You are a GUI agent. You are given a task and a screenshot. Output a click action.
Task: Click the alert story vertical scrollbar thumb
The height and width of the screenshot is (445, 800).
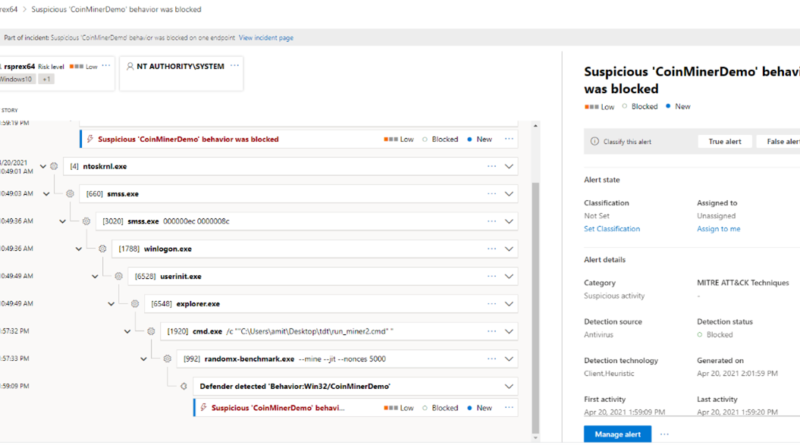(x=535, y=308)
